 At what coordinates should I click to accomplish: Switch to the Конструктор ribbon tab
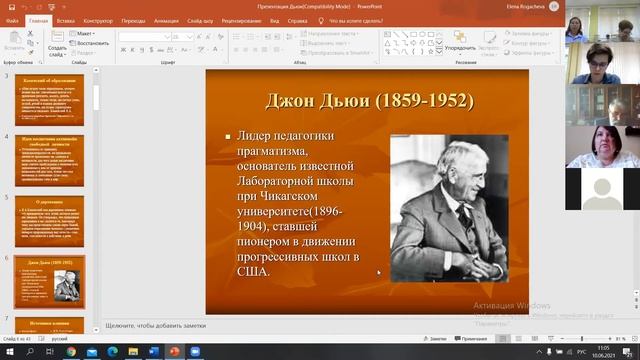pyautogui.click(x=98, y=21)
